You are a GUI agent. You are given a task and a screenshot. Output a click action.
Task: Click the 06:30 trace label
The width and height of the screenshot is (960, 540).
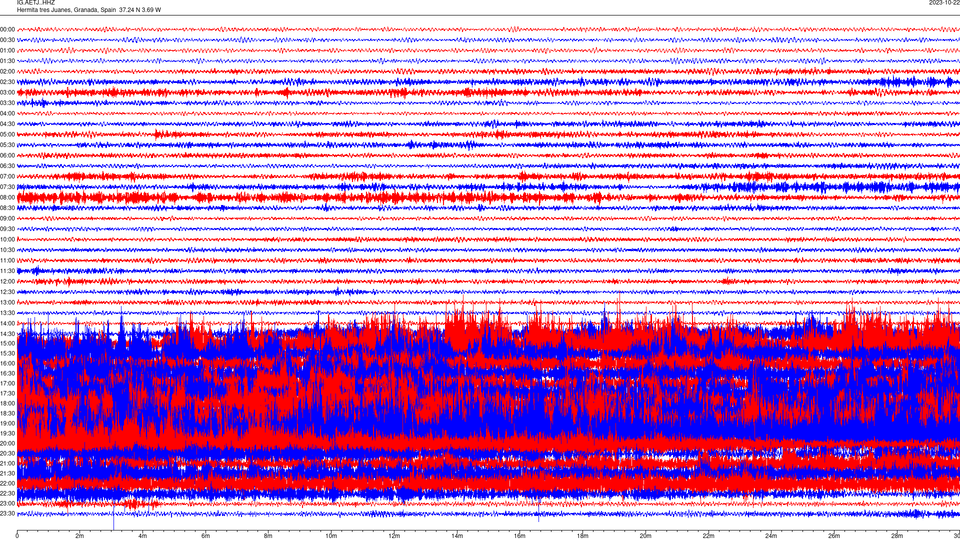coord(8,166)
